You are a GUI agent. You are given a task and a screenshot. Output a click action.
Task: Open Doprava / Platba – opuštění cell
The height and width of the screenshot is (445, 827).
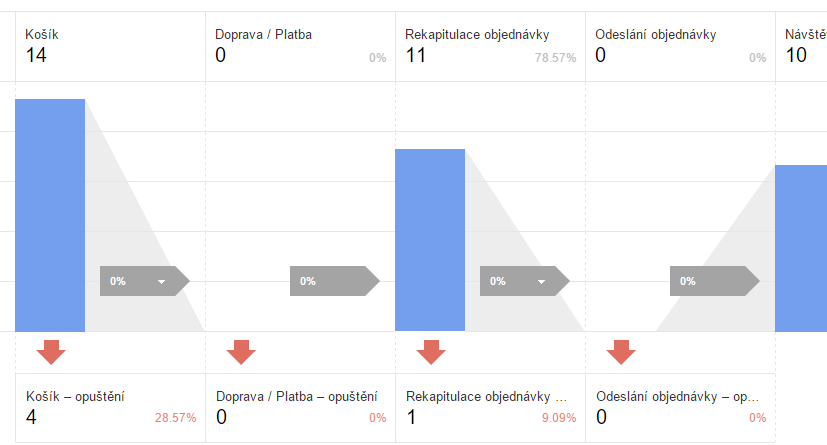click(x=300, y=408)
